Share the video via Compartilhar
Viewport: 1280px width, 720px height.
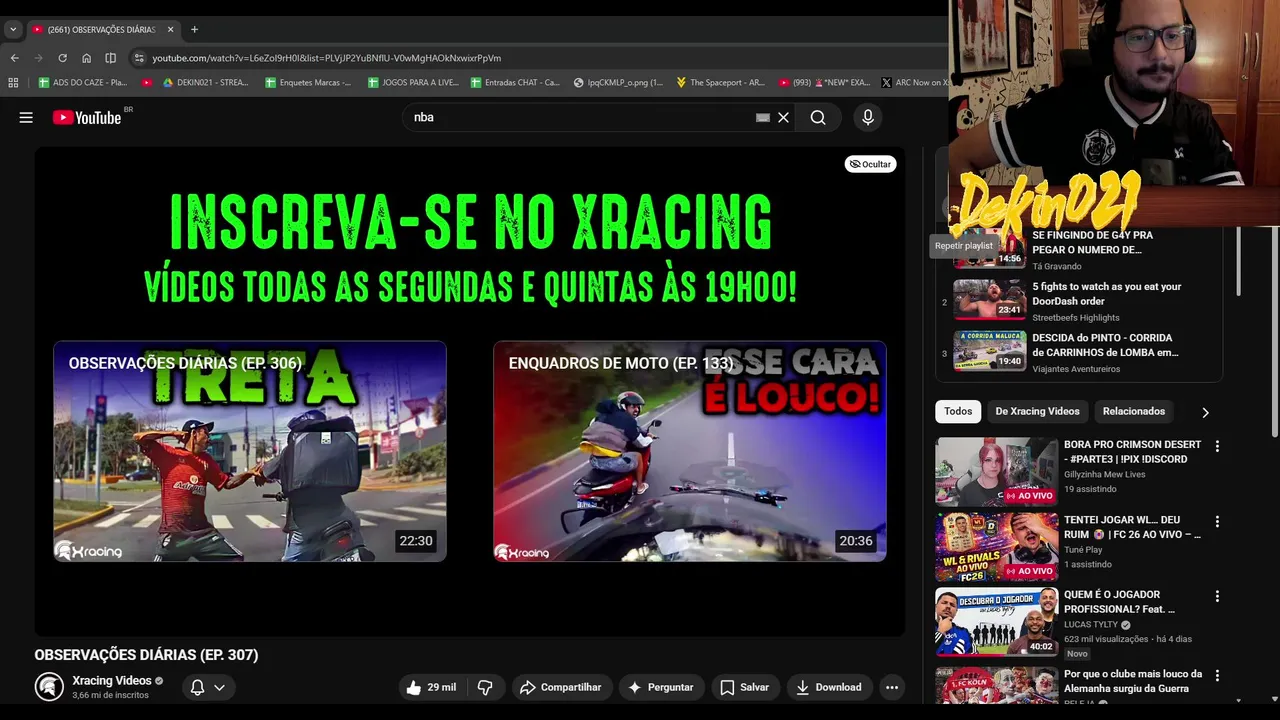tap(561, 687)
